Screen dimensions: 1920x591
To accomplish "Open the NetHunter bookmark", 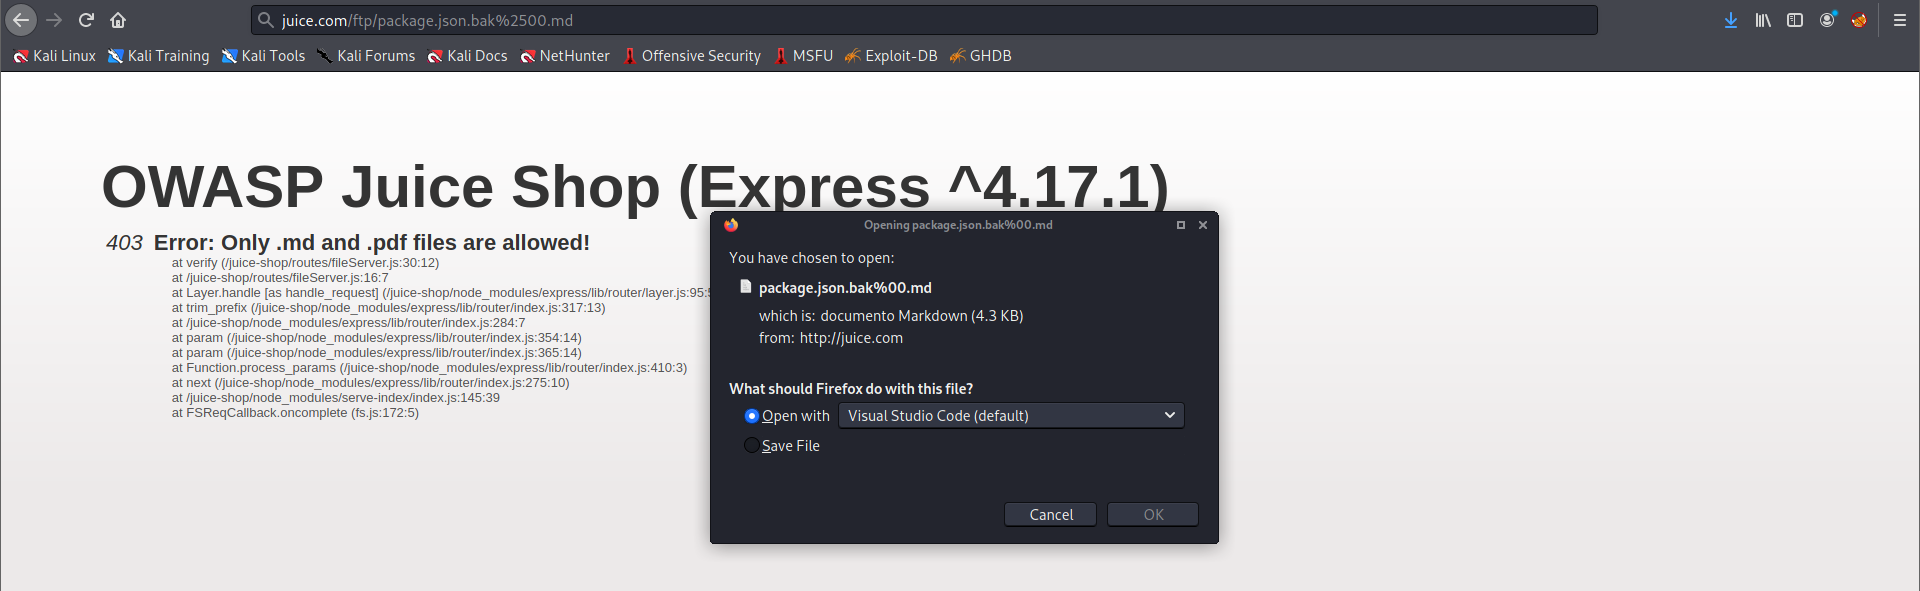I will point(565,56).
